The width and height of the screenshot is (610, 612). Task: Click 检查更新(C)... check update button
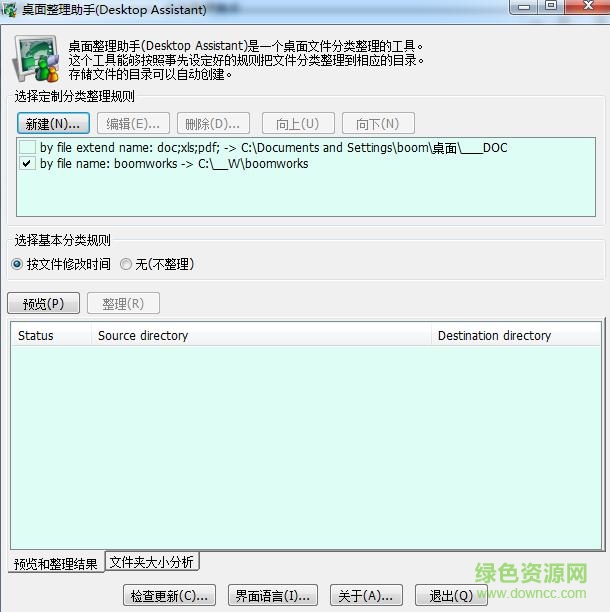coord(169,595)
